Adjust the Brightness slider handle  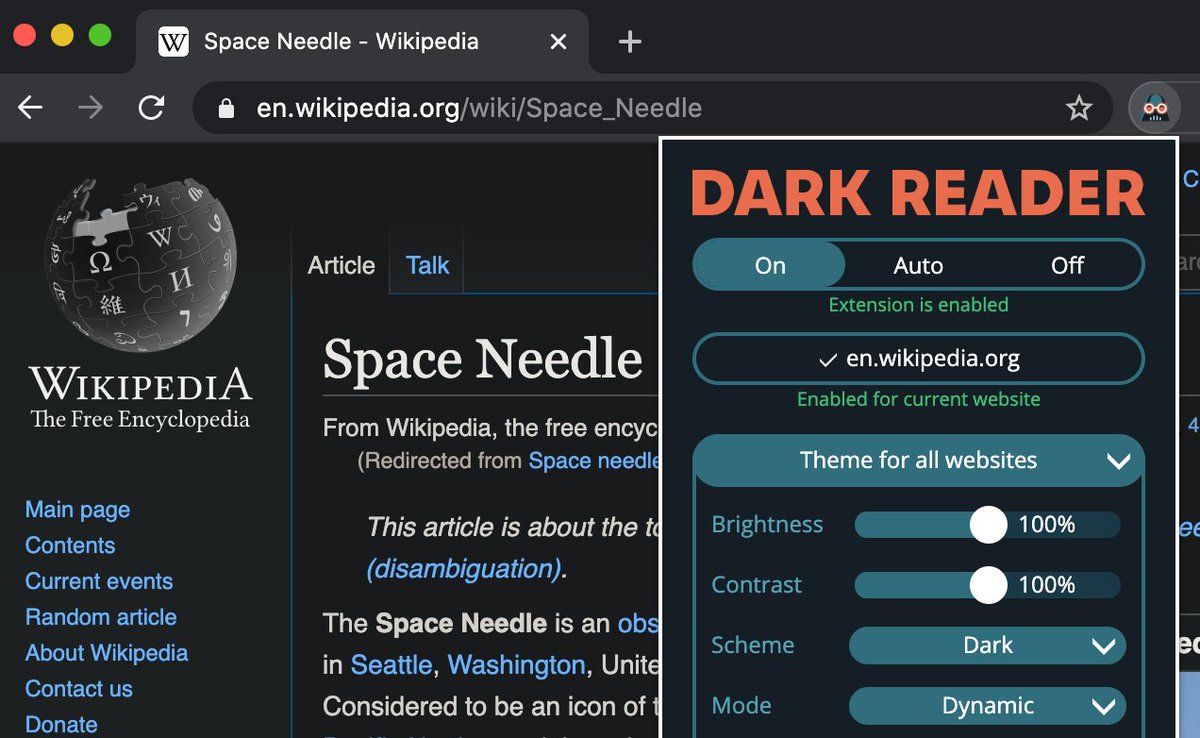coord(988,524)
